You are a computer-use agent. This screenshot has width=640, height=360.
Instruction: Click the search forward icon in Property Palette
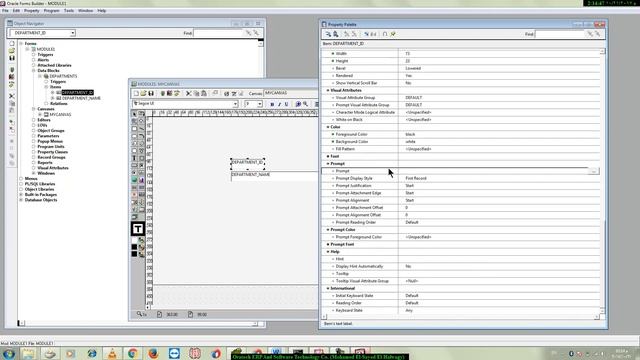[x=590, y=34]
